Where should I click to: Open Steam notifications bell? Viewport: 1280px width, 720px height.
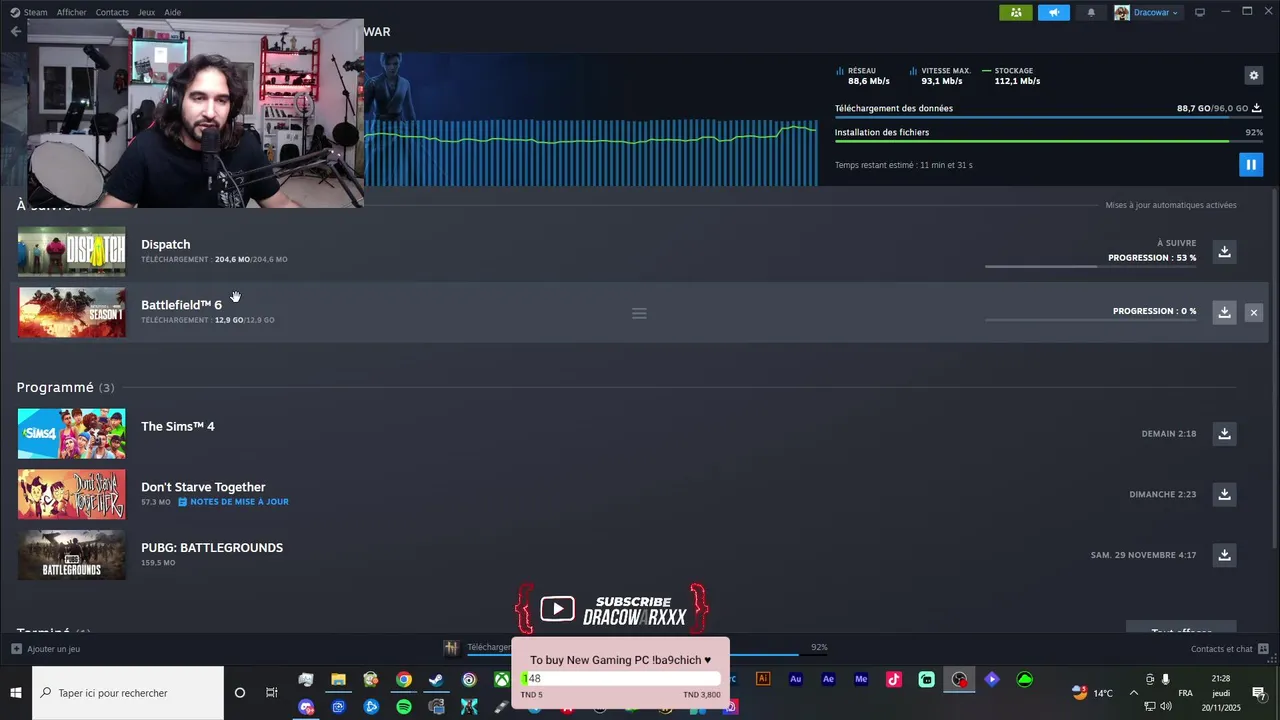[x=1091, y=12]
